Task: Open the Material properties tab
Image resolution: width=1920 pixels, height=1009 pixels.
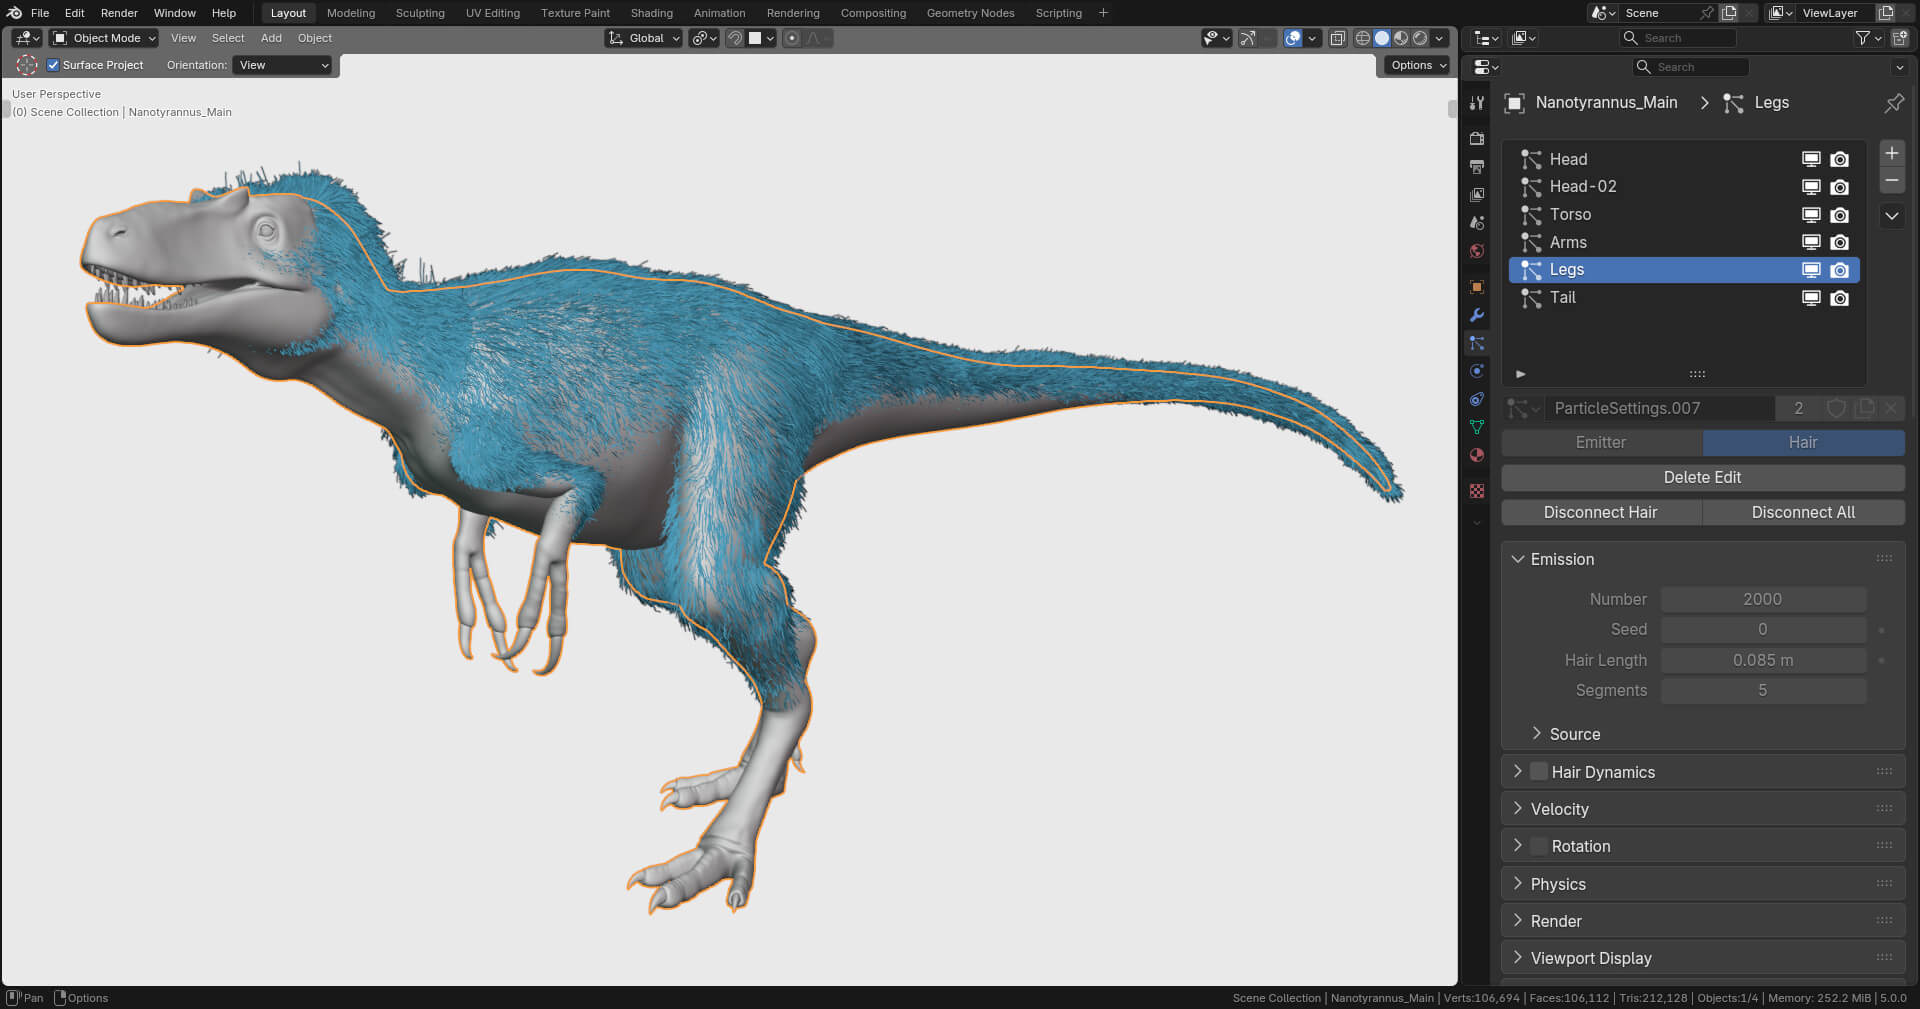Action: coord(1477,455)
